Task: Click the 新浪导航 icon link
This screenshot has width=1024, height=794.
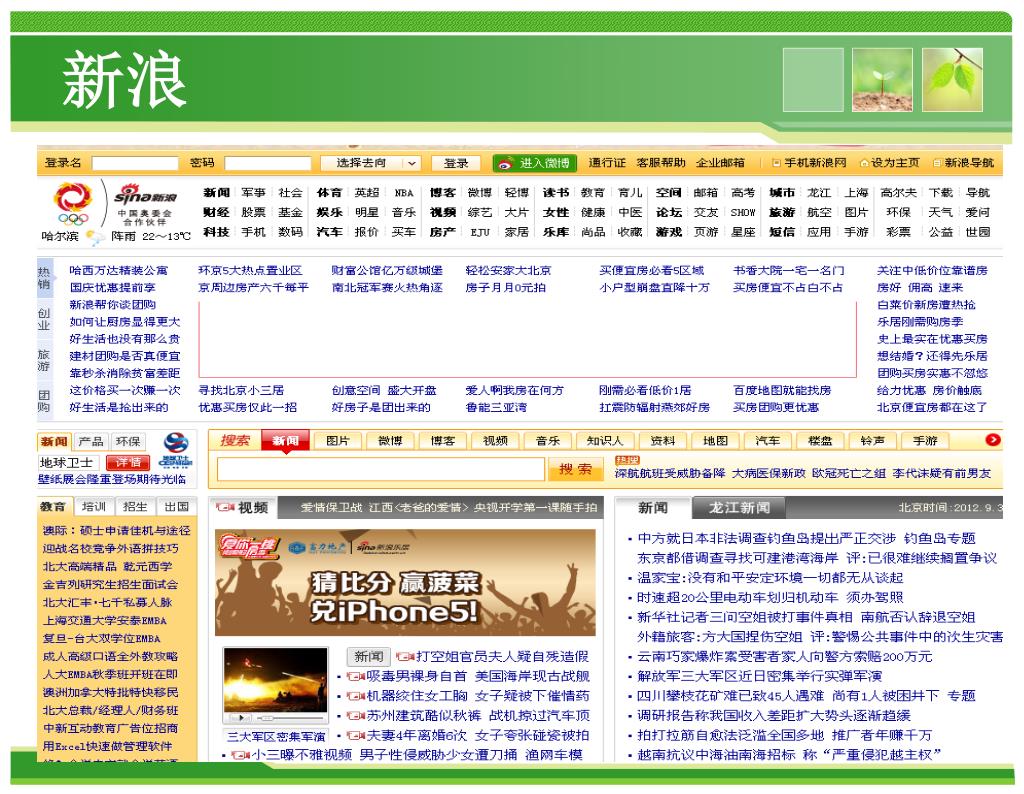Action: click(963, 163)
